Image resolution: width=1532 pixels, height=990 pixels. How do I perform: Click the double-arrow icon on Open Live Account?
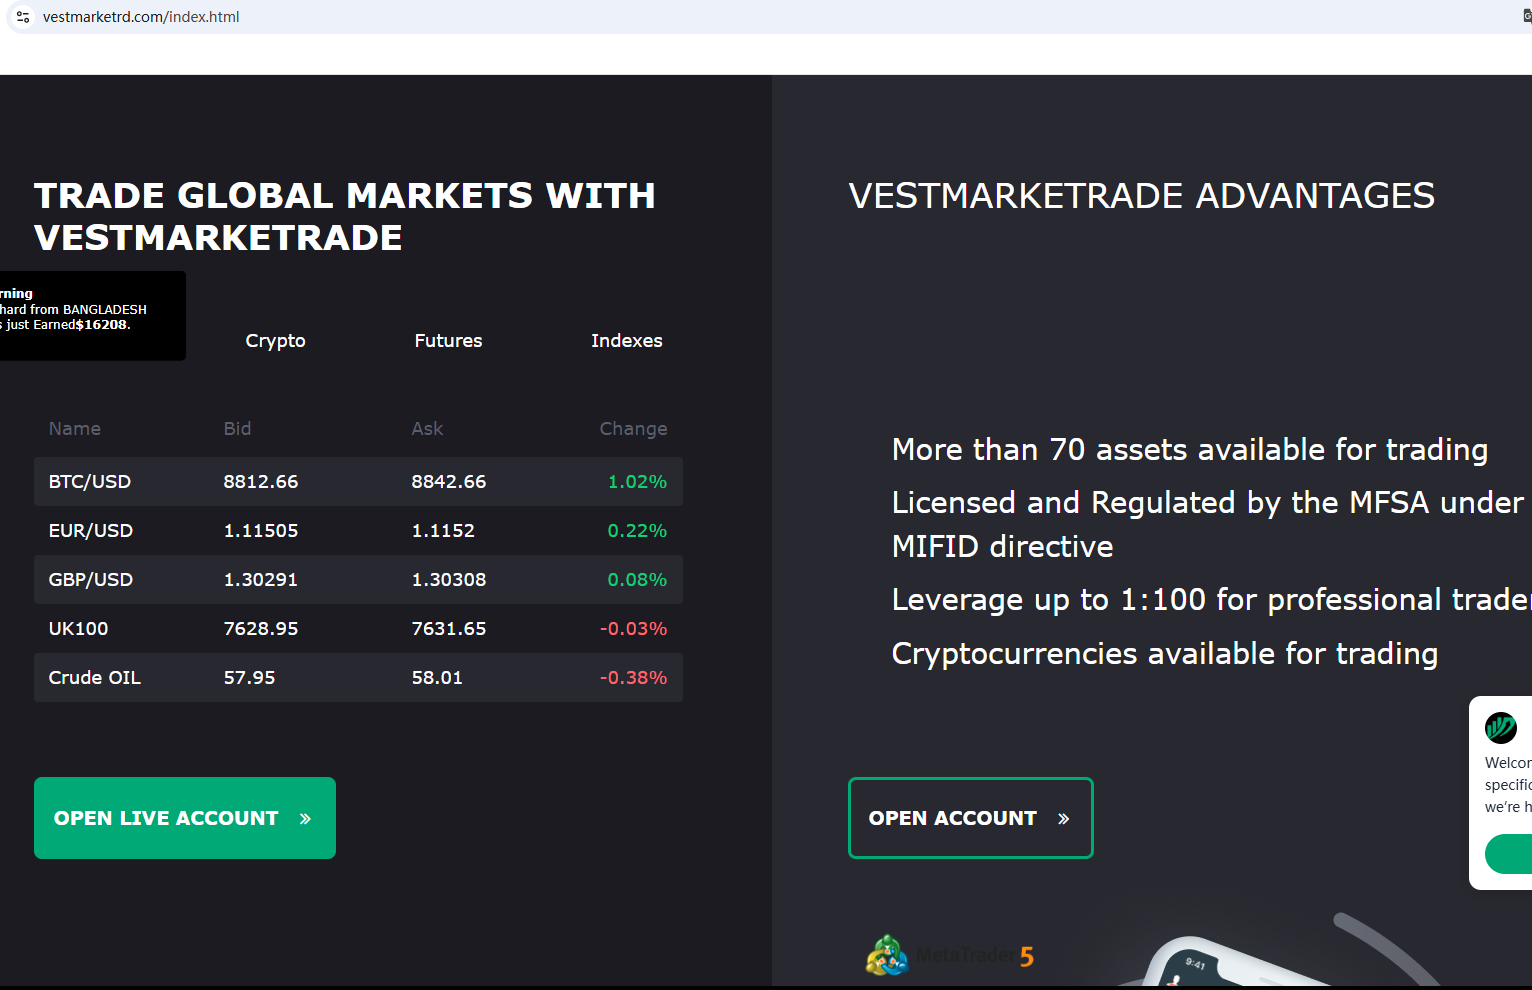[305, 819]
